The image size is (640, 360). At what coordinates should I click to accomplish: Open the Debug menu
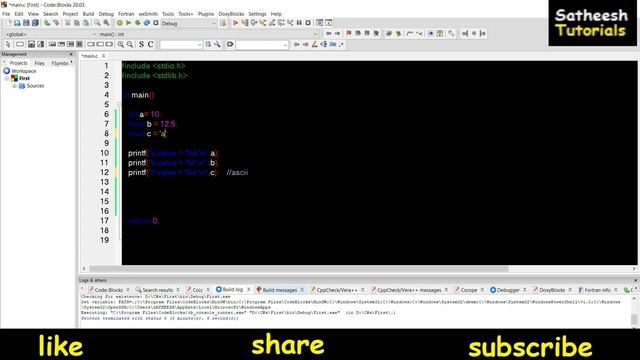tap(106, 14)
